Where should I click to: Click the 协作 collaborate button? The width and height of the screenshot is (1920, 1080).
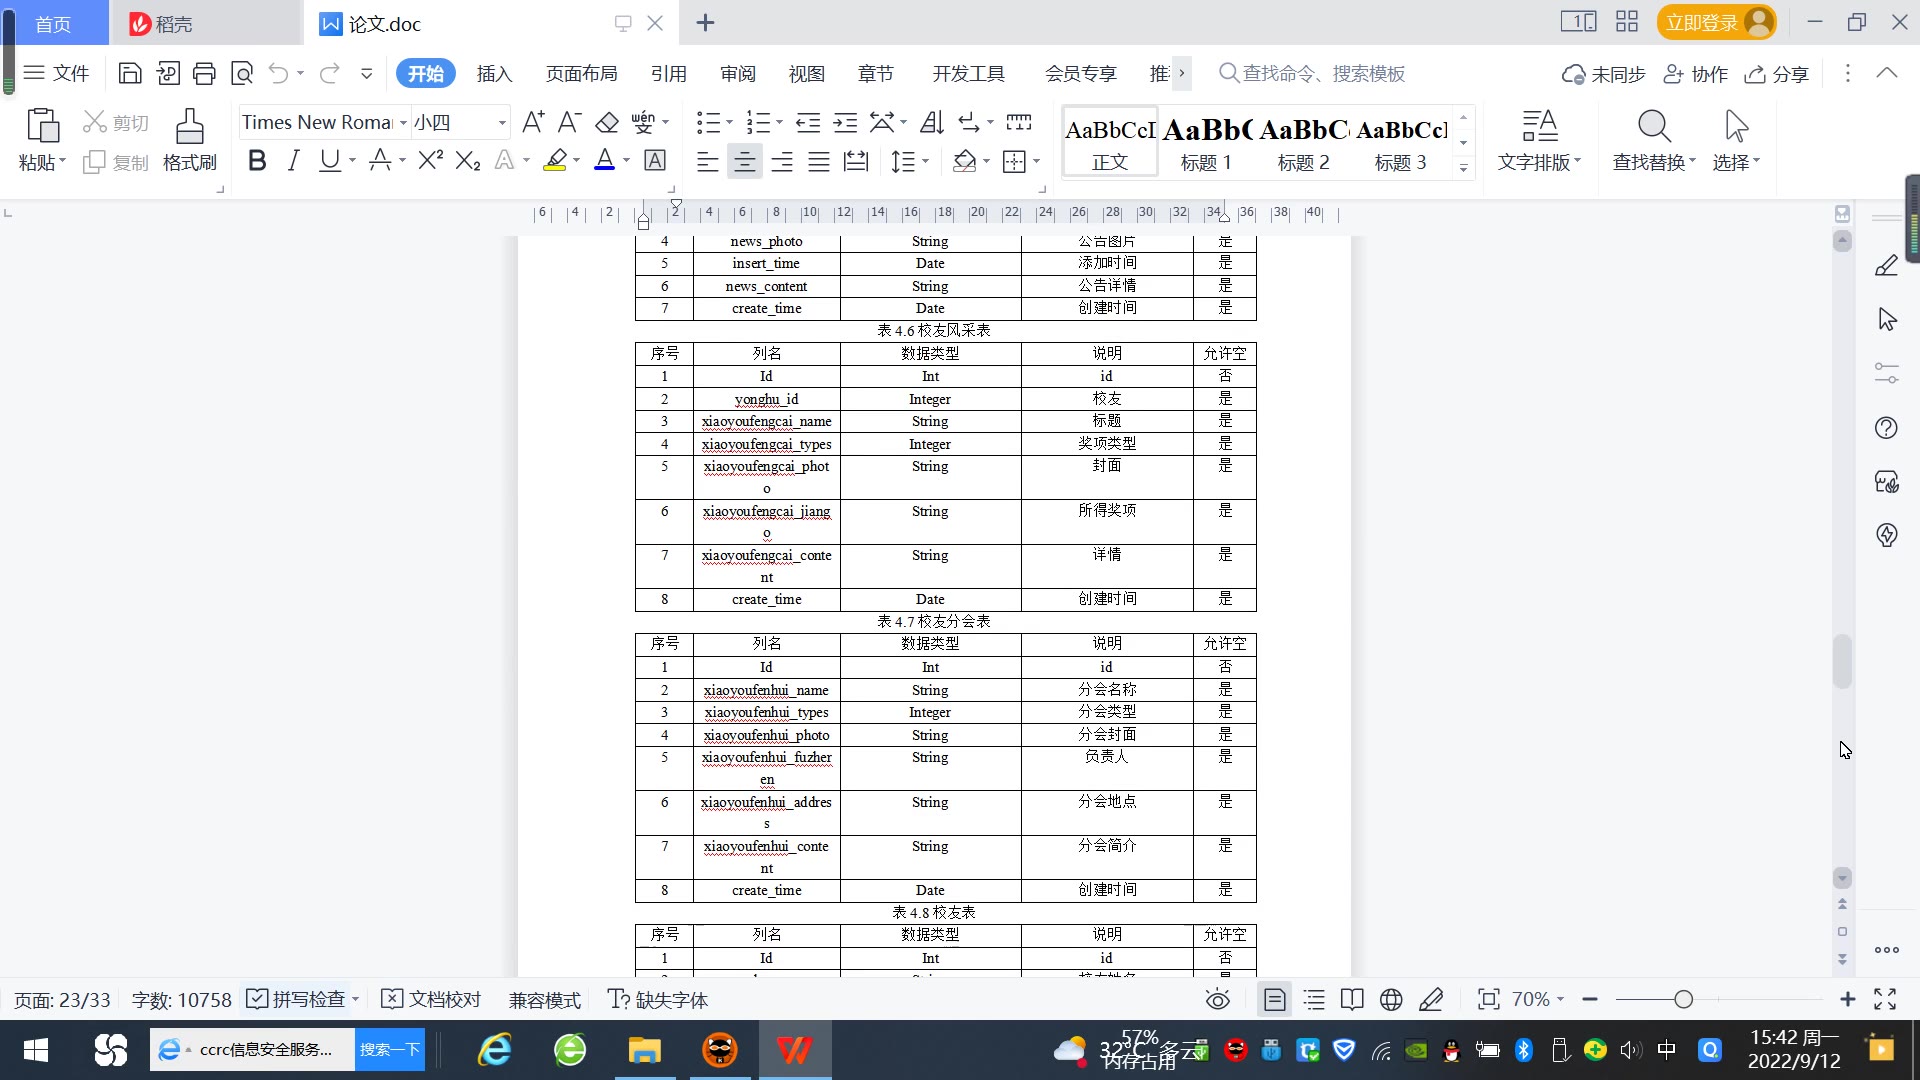pyautogui.click(x=1695, y=74)
